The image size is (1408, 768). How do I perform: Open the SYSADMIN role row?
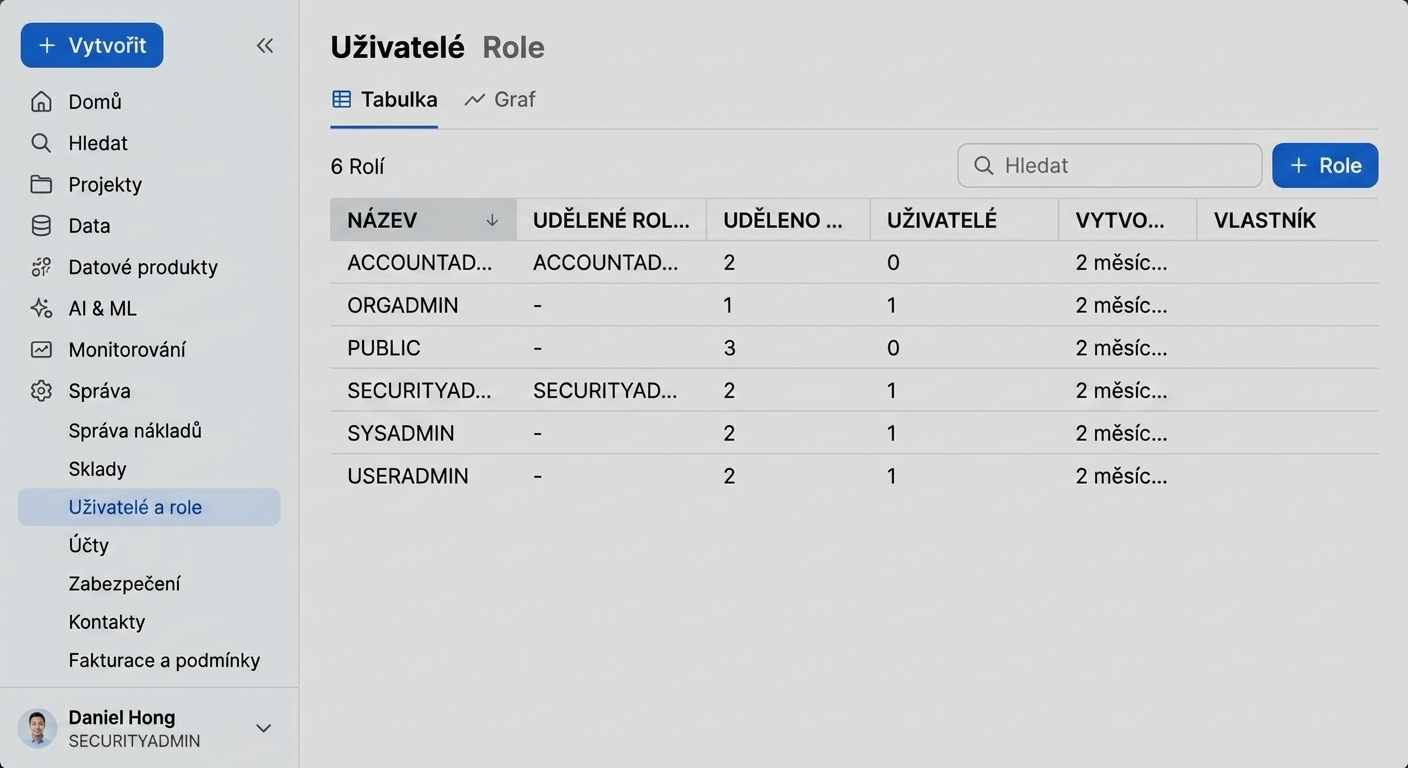(854, 433)
